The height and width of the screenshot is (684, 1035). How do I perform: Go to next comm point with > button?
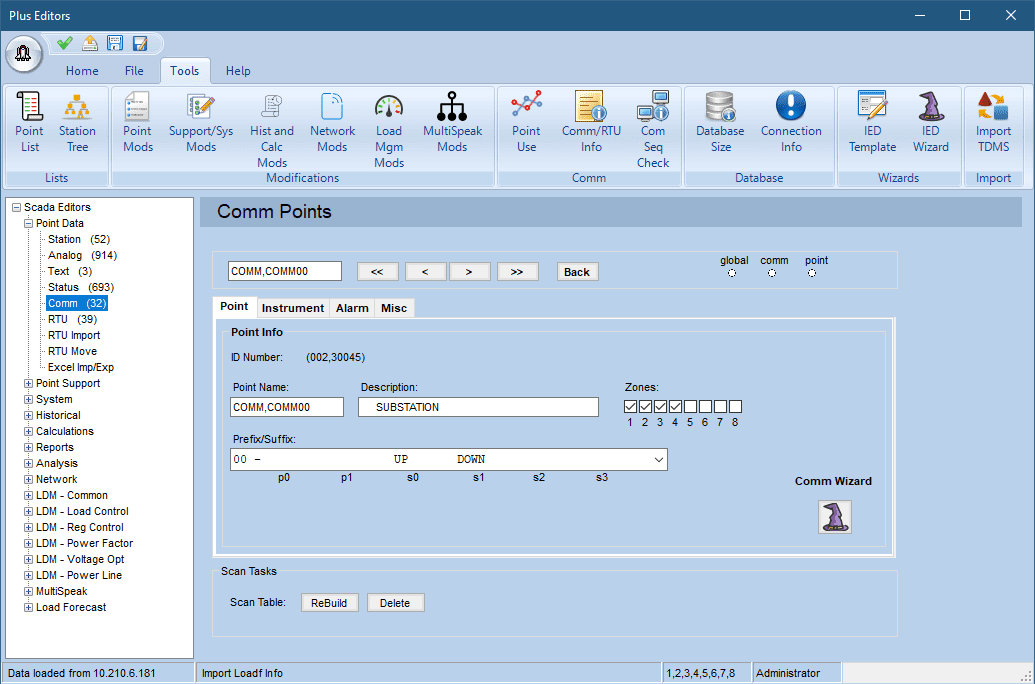pyautogui.click(x=469, y=271)
